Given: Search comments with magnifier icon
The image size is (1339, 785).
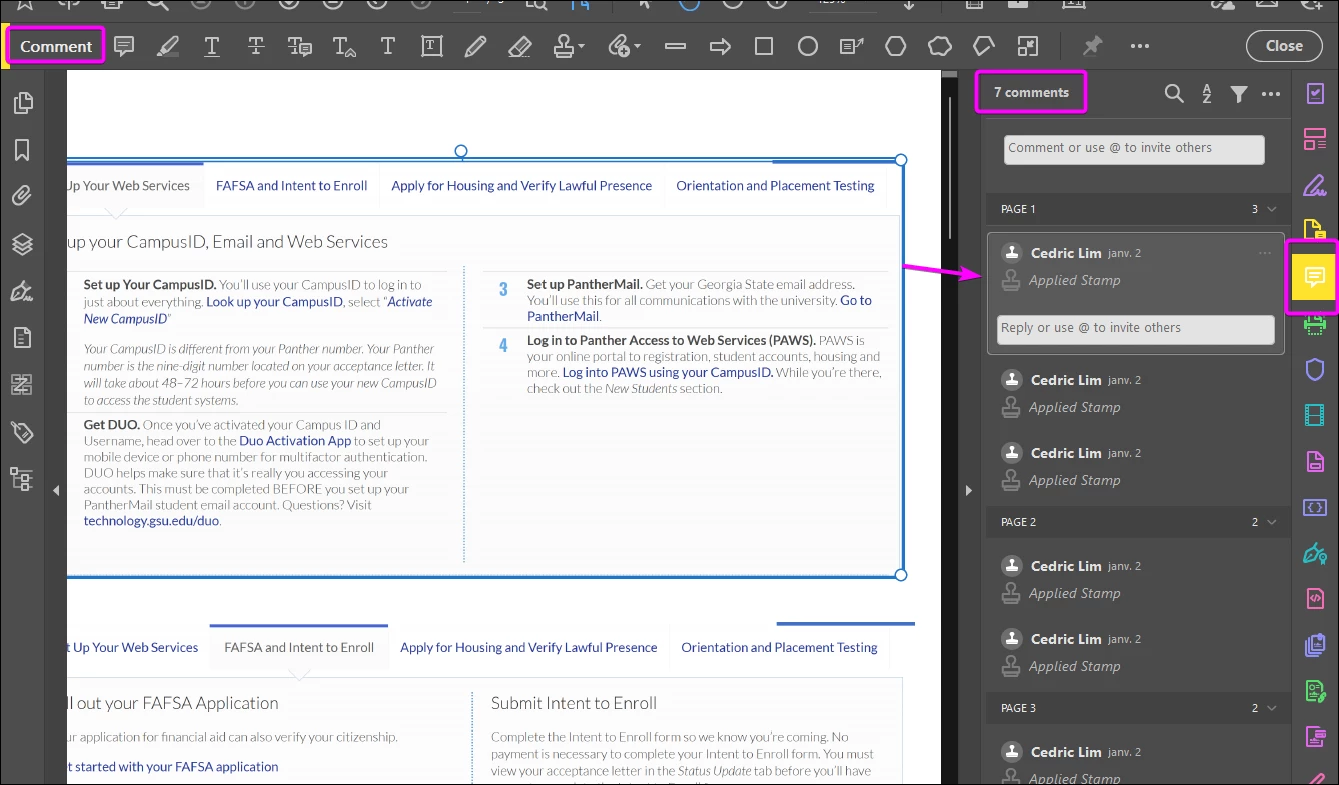Looking at the screenshot, I should 1174,94.
